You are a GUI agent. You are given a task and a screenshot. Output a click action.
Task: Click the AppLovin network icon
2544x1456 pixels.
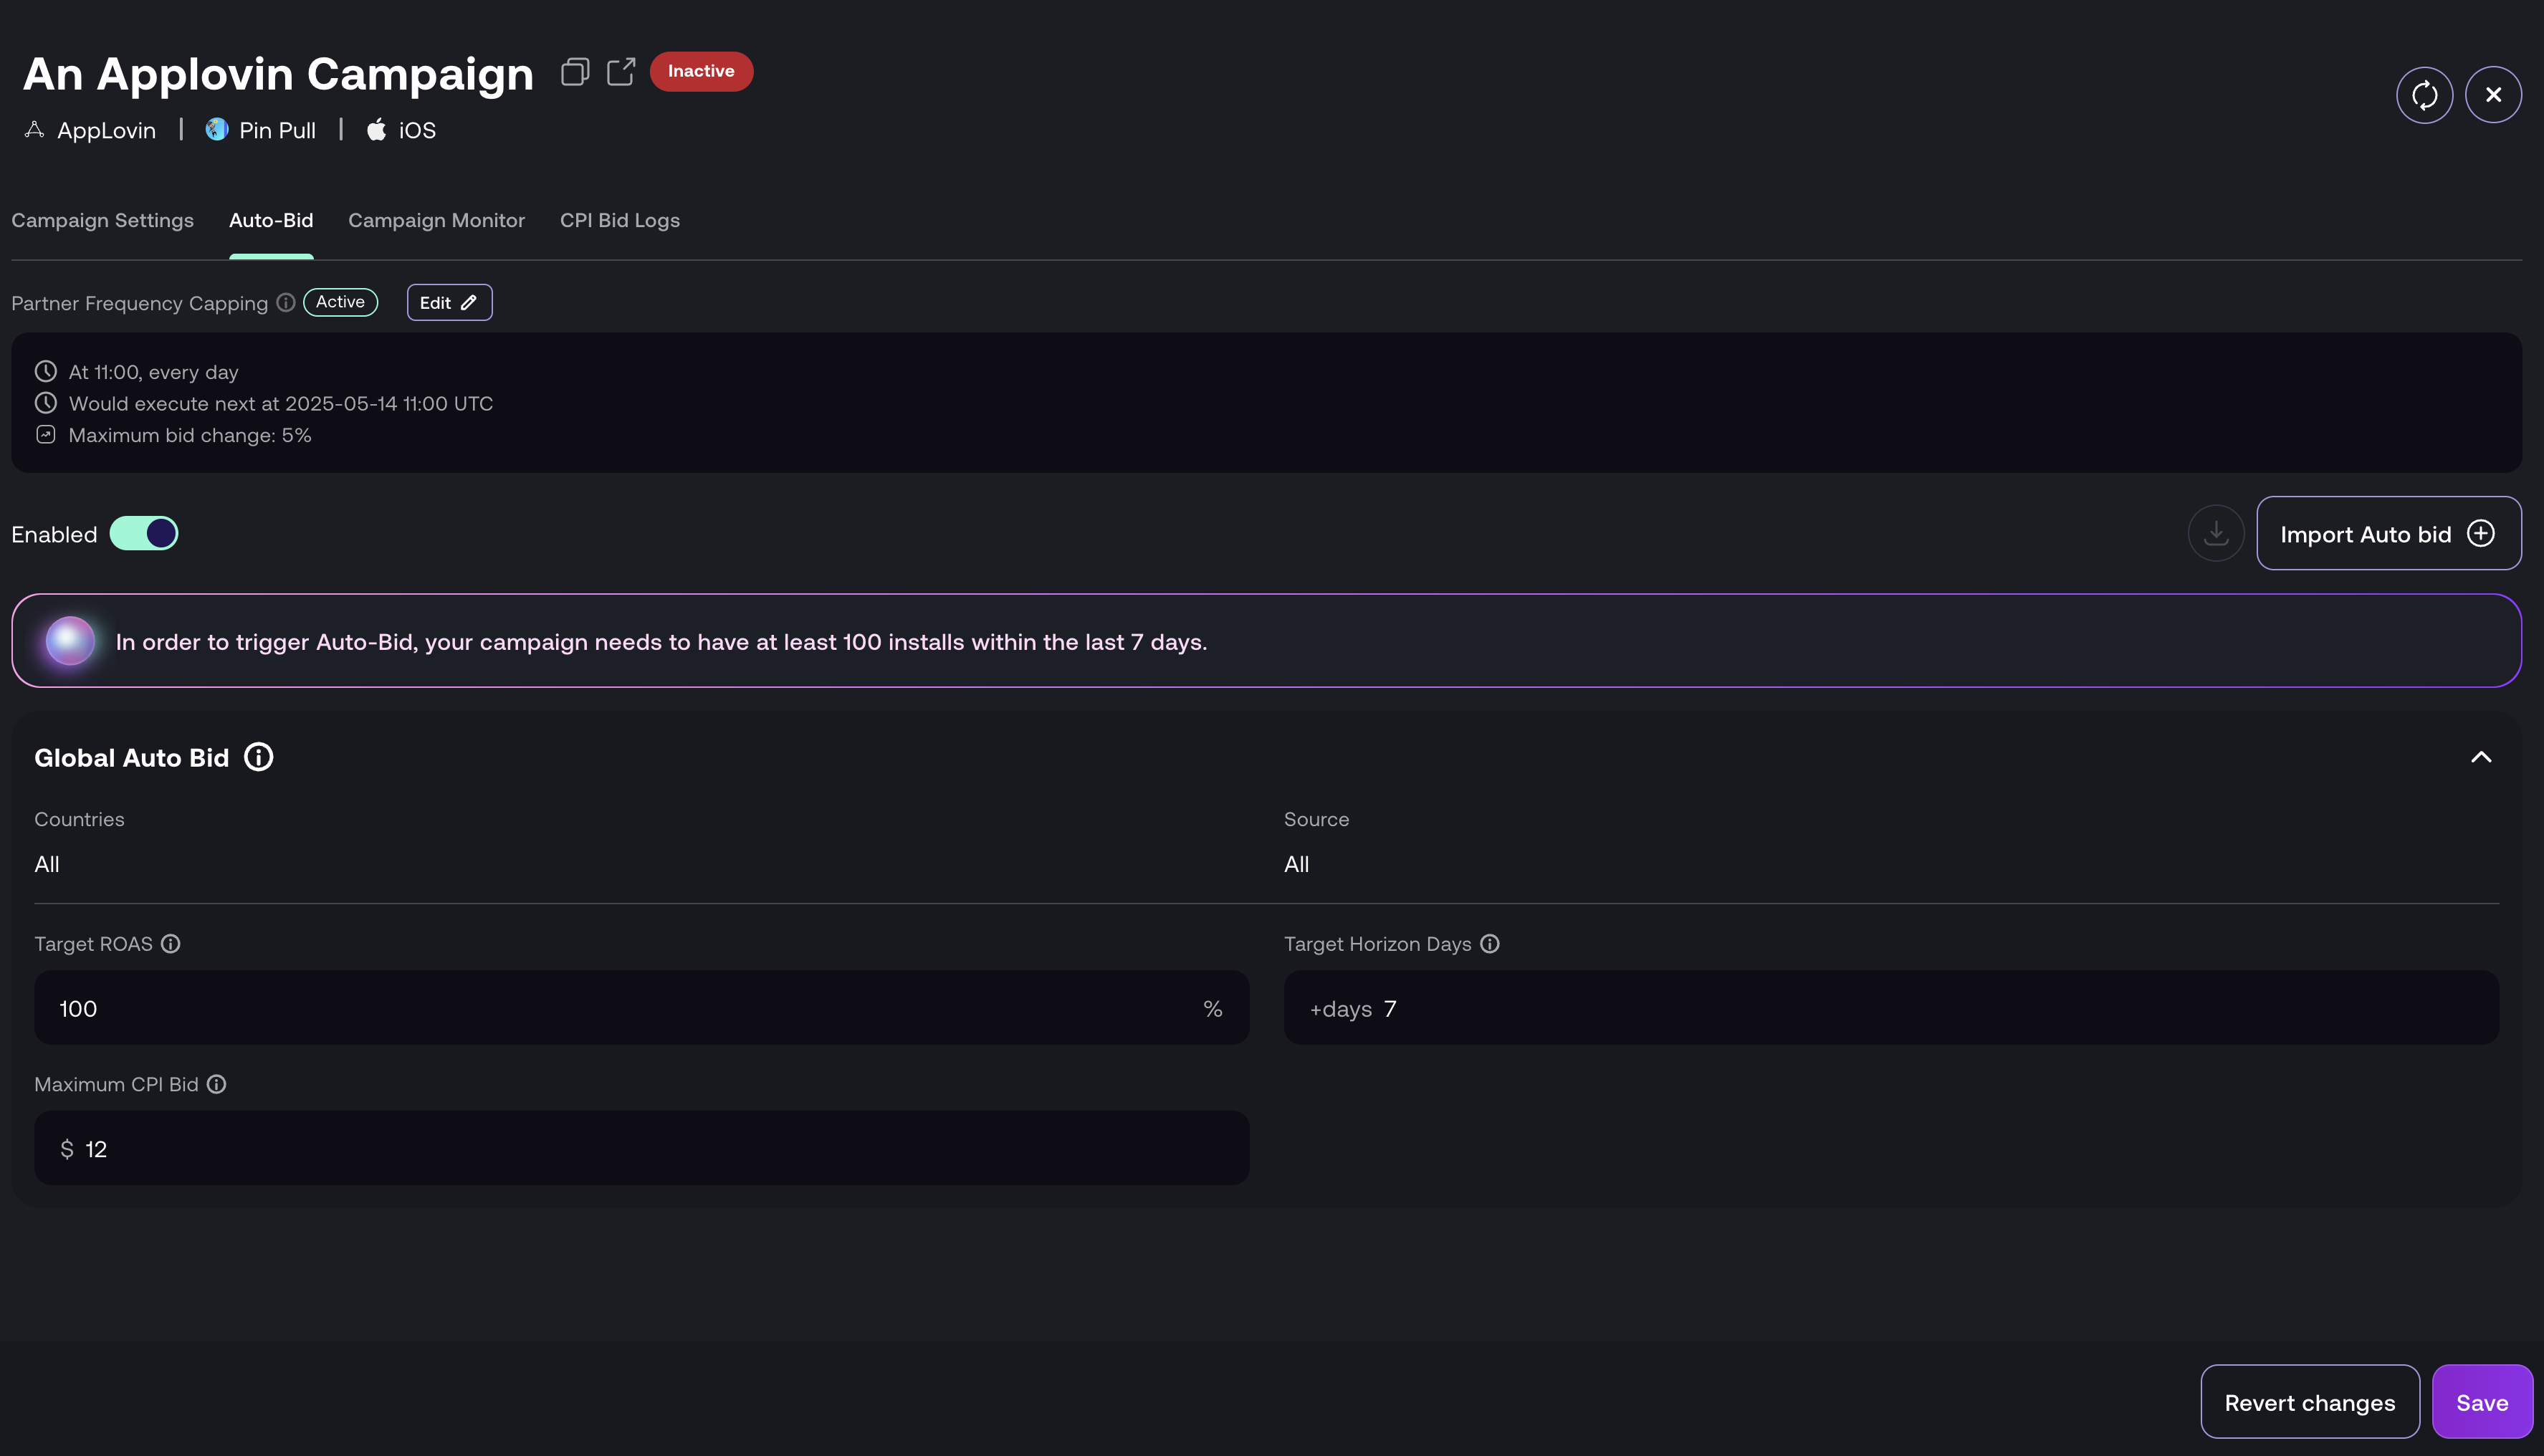coord(35,130)
